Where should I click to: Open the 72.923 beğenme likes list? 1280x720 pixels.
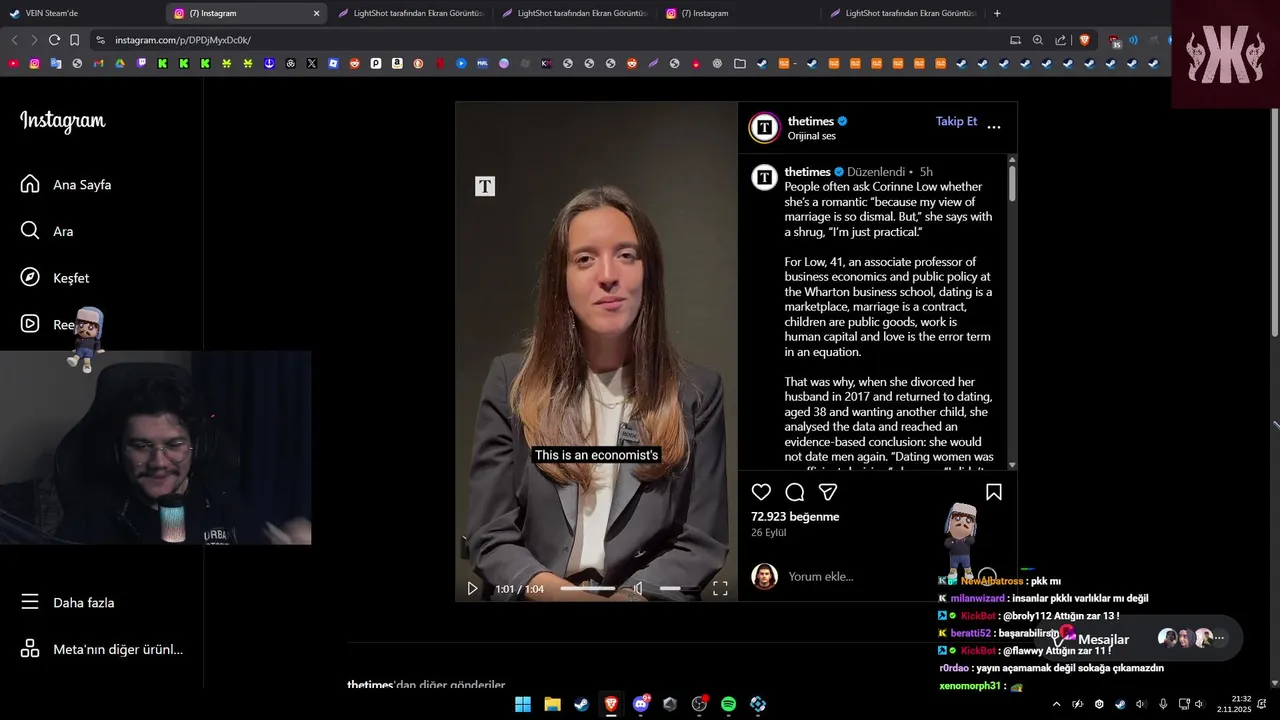click(795, 517)
